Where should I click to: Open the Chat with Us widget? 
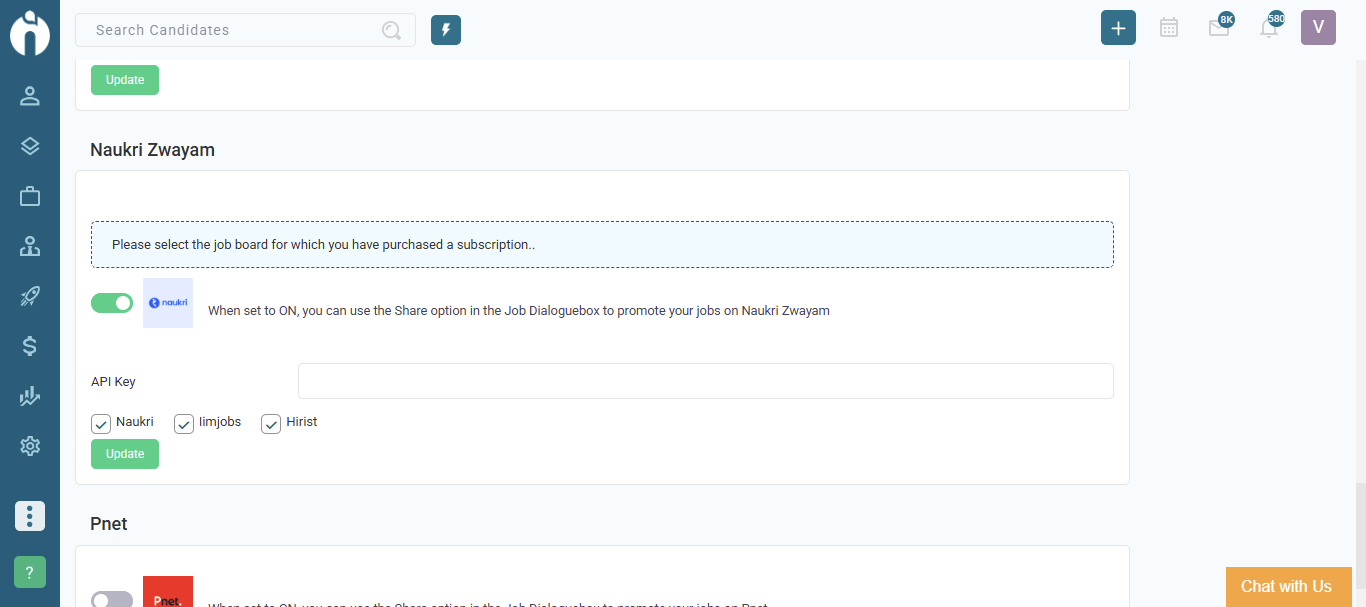[1287, 587]
